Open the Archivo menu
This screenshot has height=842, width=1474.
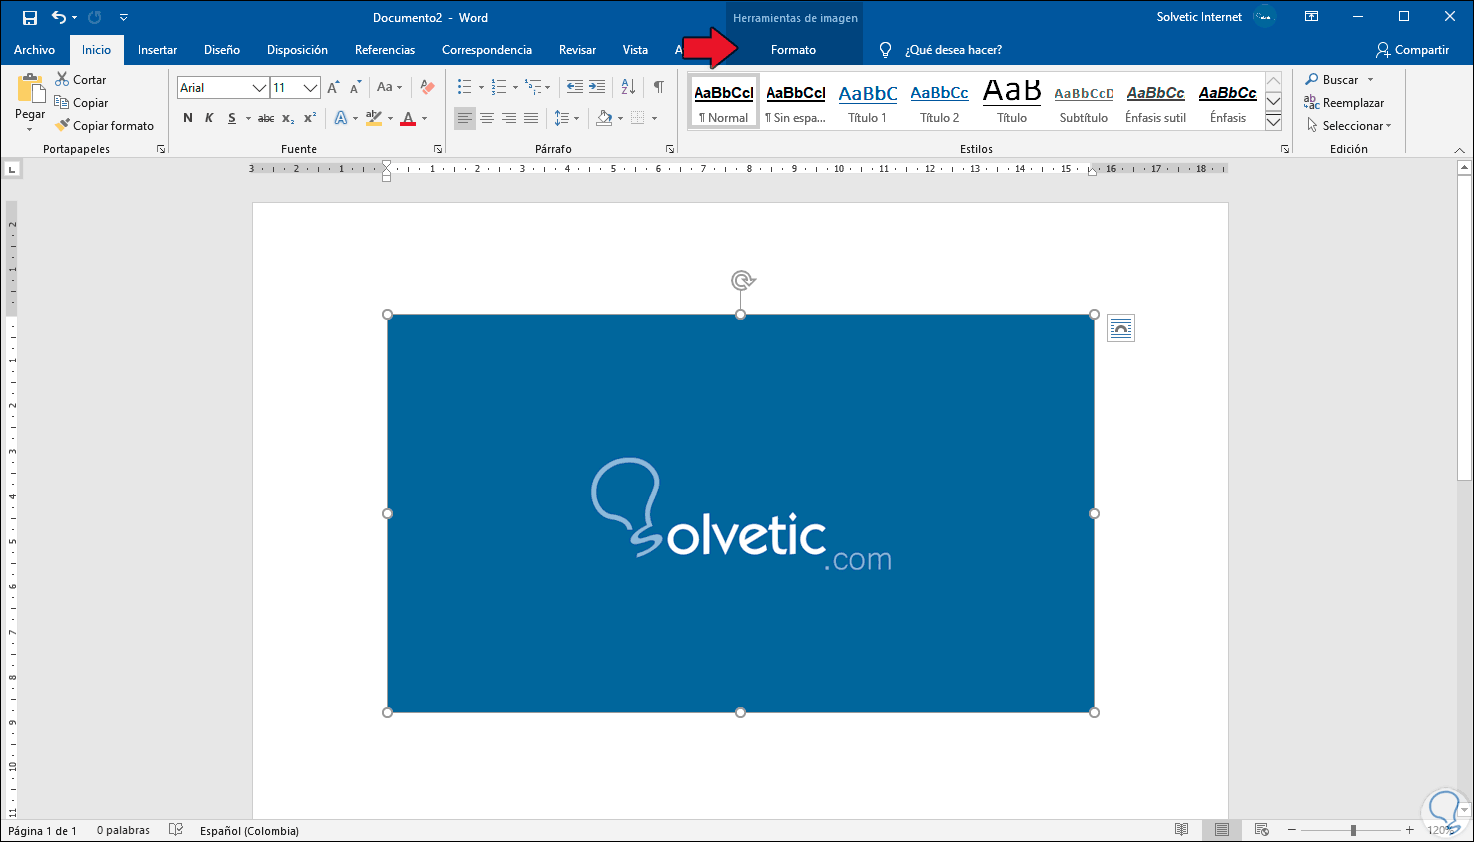35,50
